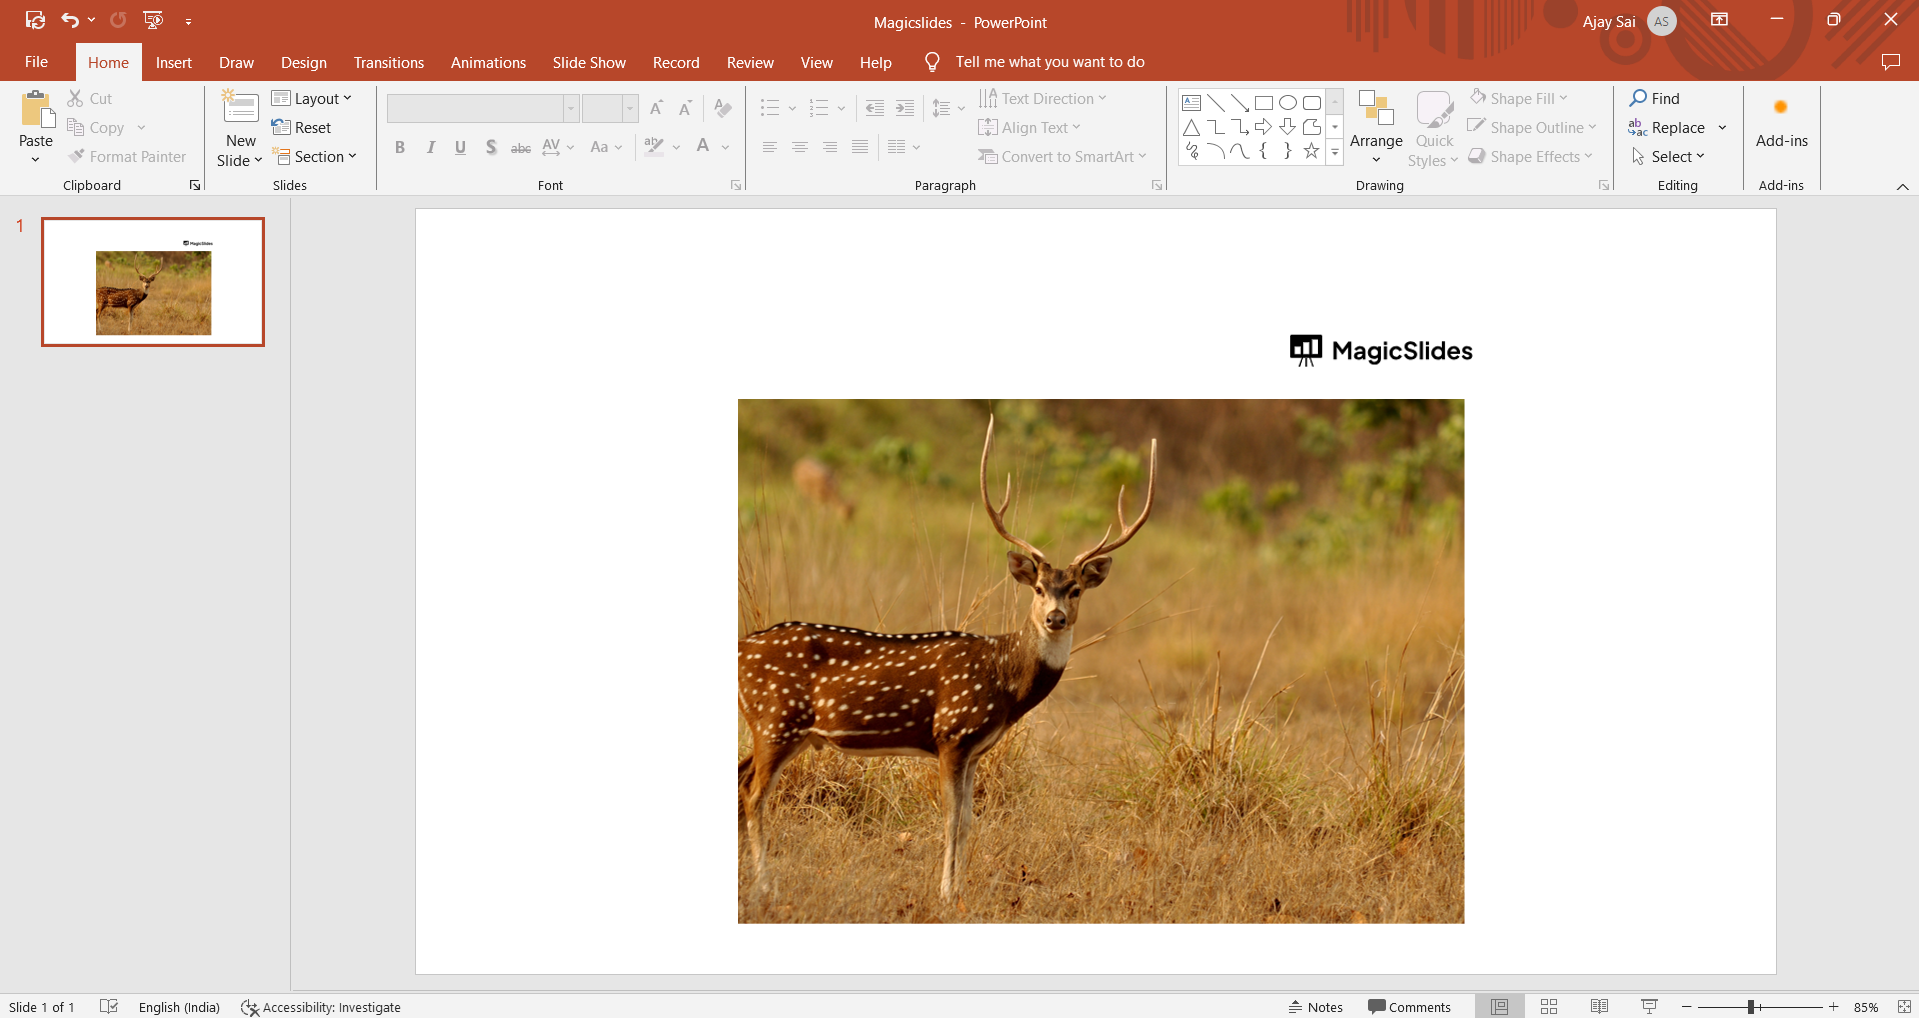This screenshot has height=1018, width=1919.
Task: Click the Paste clipboard icon
Action: (36, 110)
